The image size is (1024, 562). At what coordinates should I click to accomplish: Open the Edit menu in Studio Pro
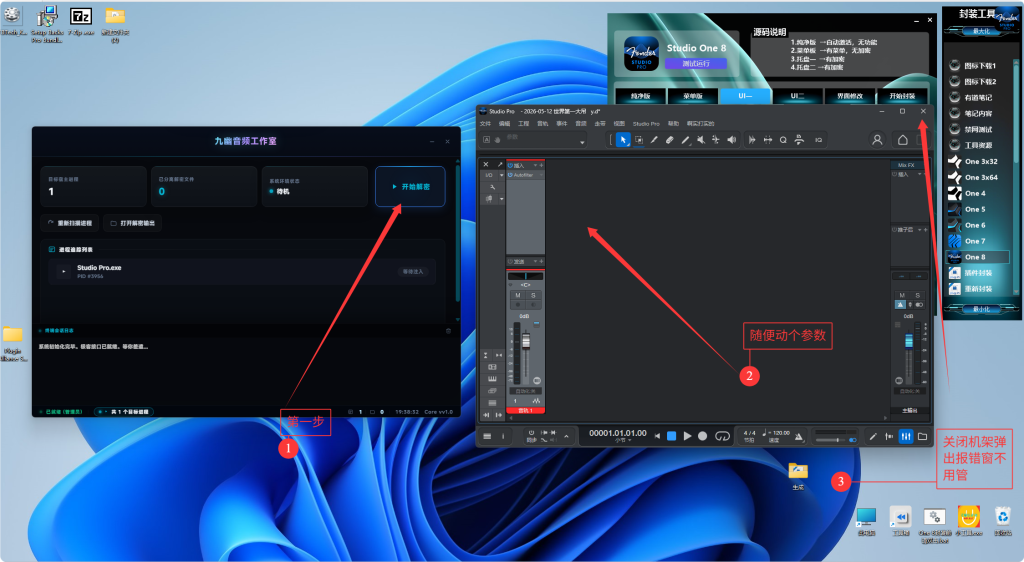point(504,123)
